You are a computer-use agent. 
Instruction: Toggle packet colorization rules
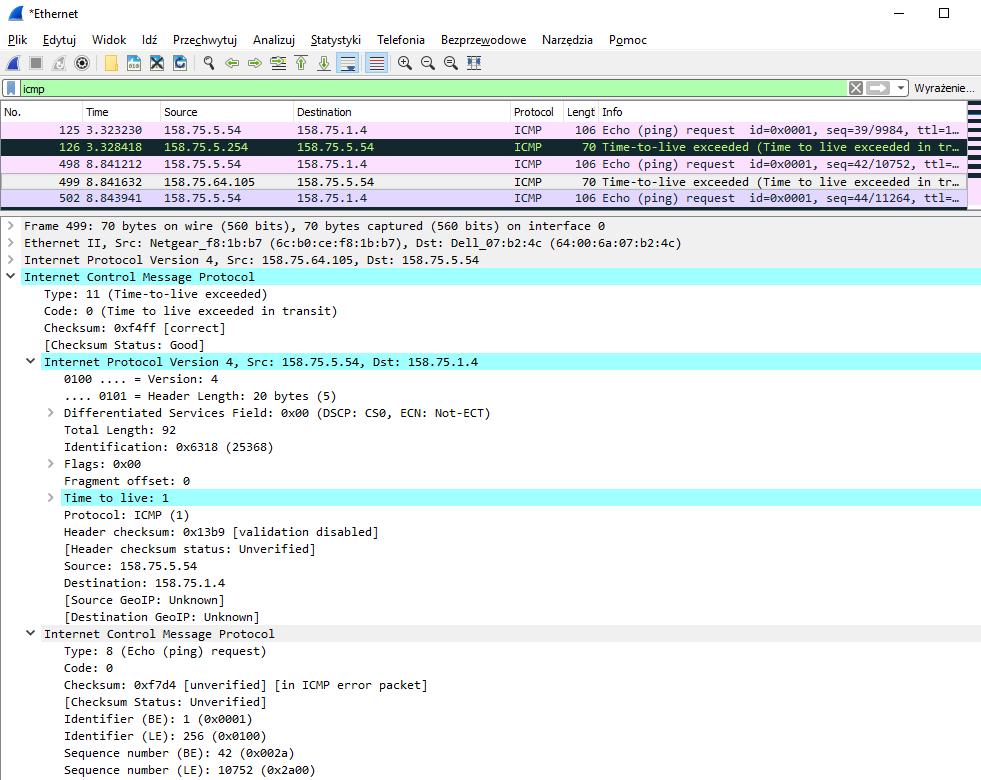click(x=376, y=63)
